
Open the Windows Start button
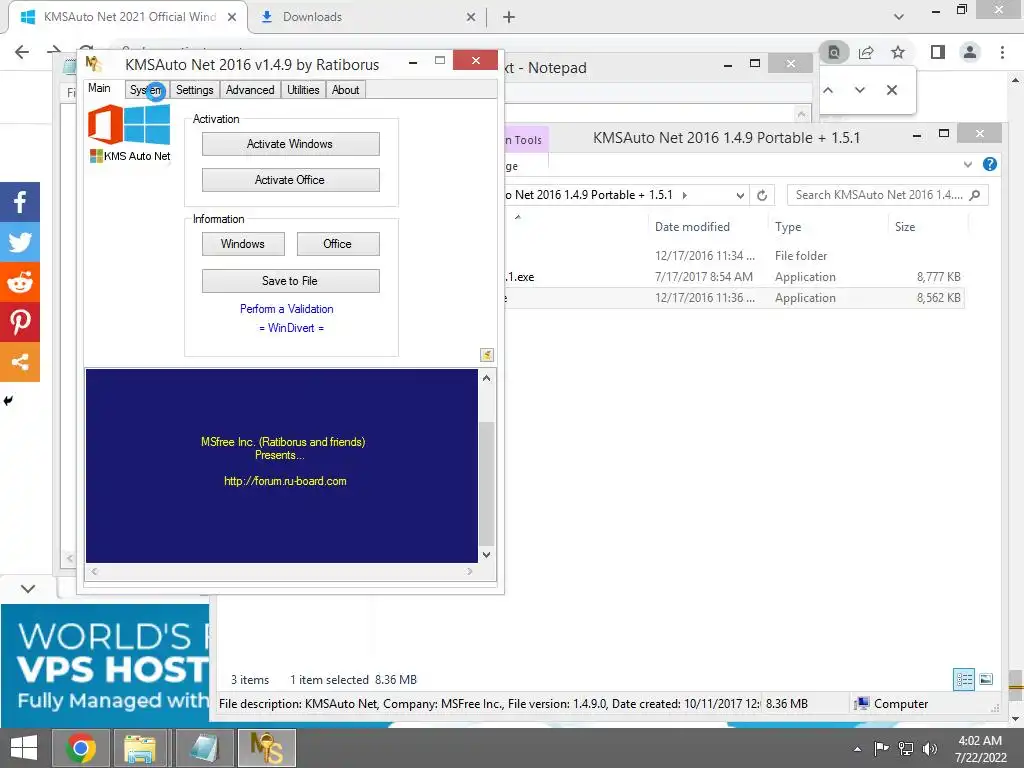pos(24,748)
